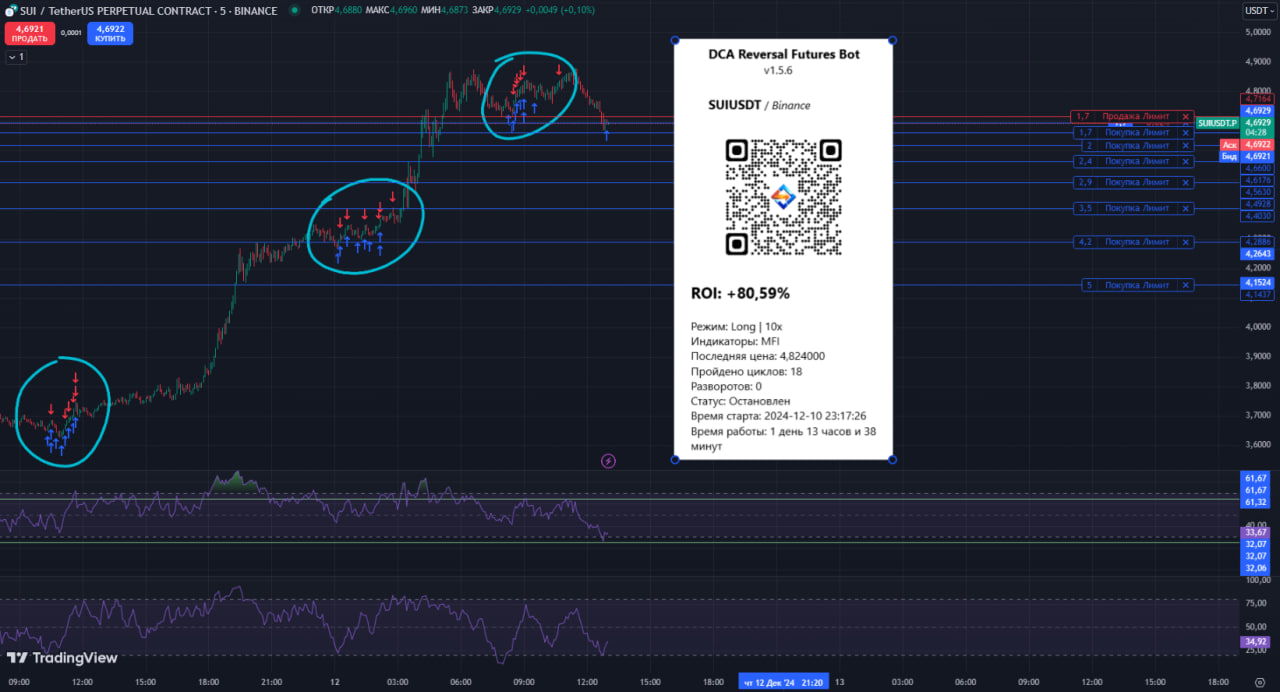Click the Последняя цена: 4,824000 line
The height and width of the screenshot is (692, 1280).
758,357
